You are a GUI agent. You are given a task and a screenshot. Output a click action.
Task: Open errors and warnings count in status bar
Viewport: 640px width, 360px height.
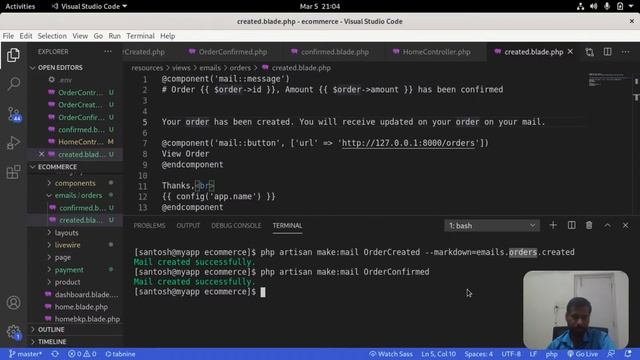(x=82, y=354)
